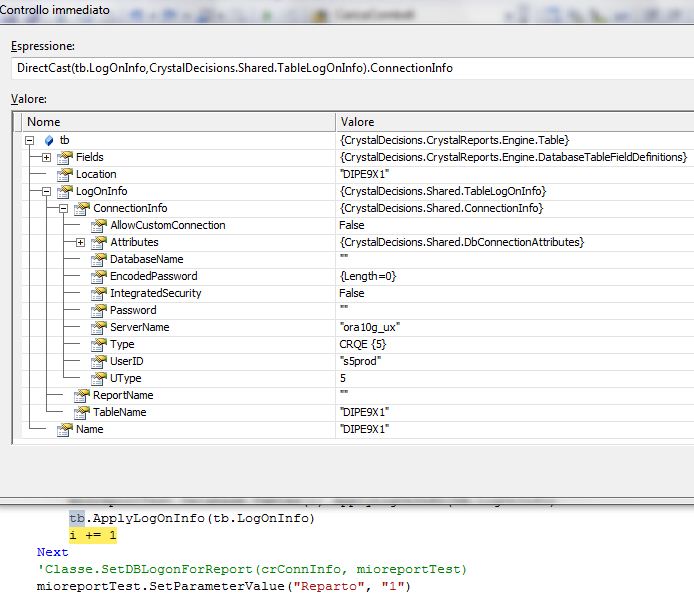This screenshot has width=694, height=596.
Task: Select the DatabaseName row
Action: click(358, 259)
